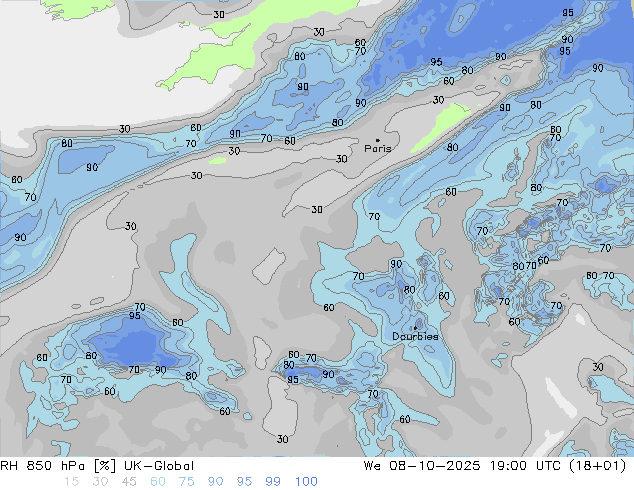Click the Paris city label
This screenshot has width=634, height=490.
[x=378, y=148]
